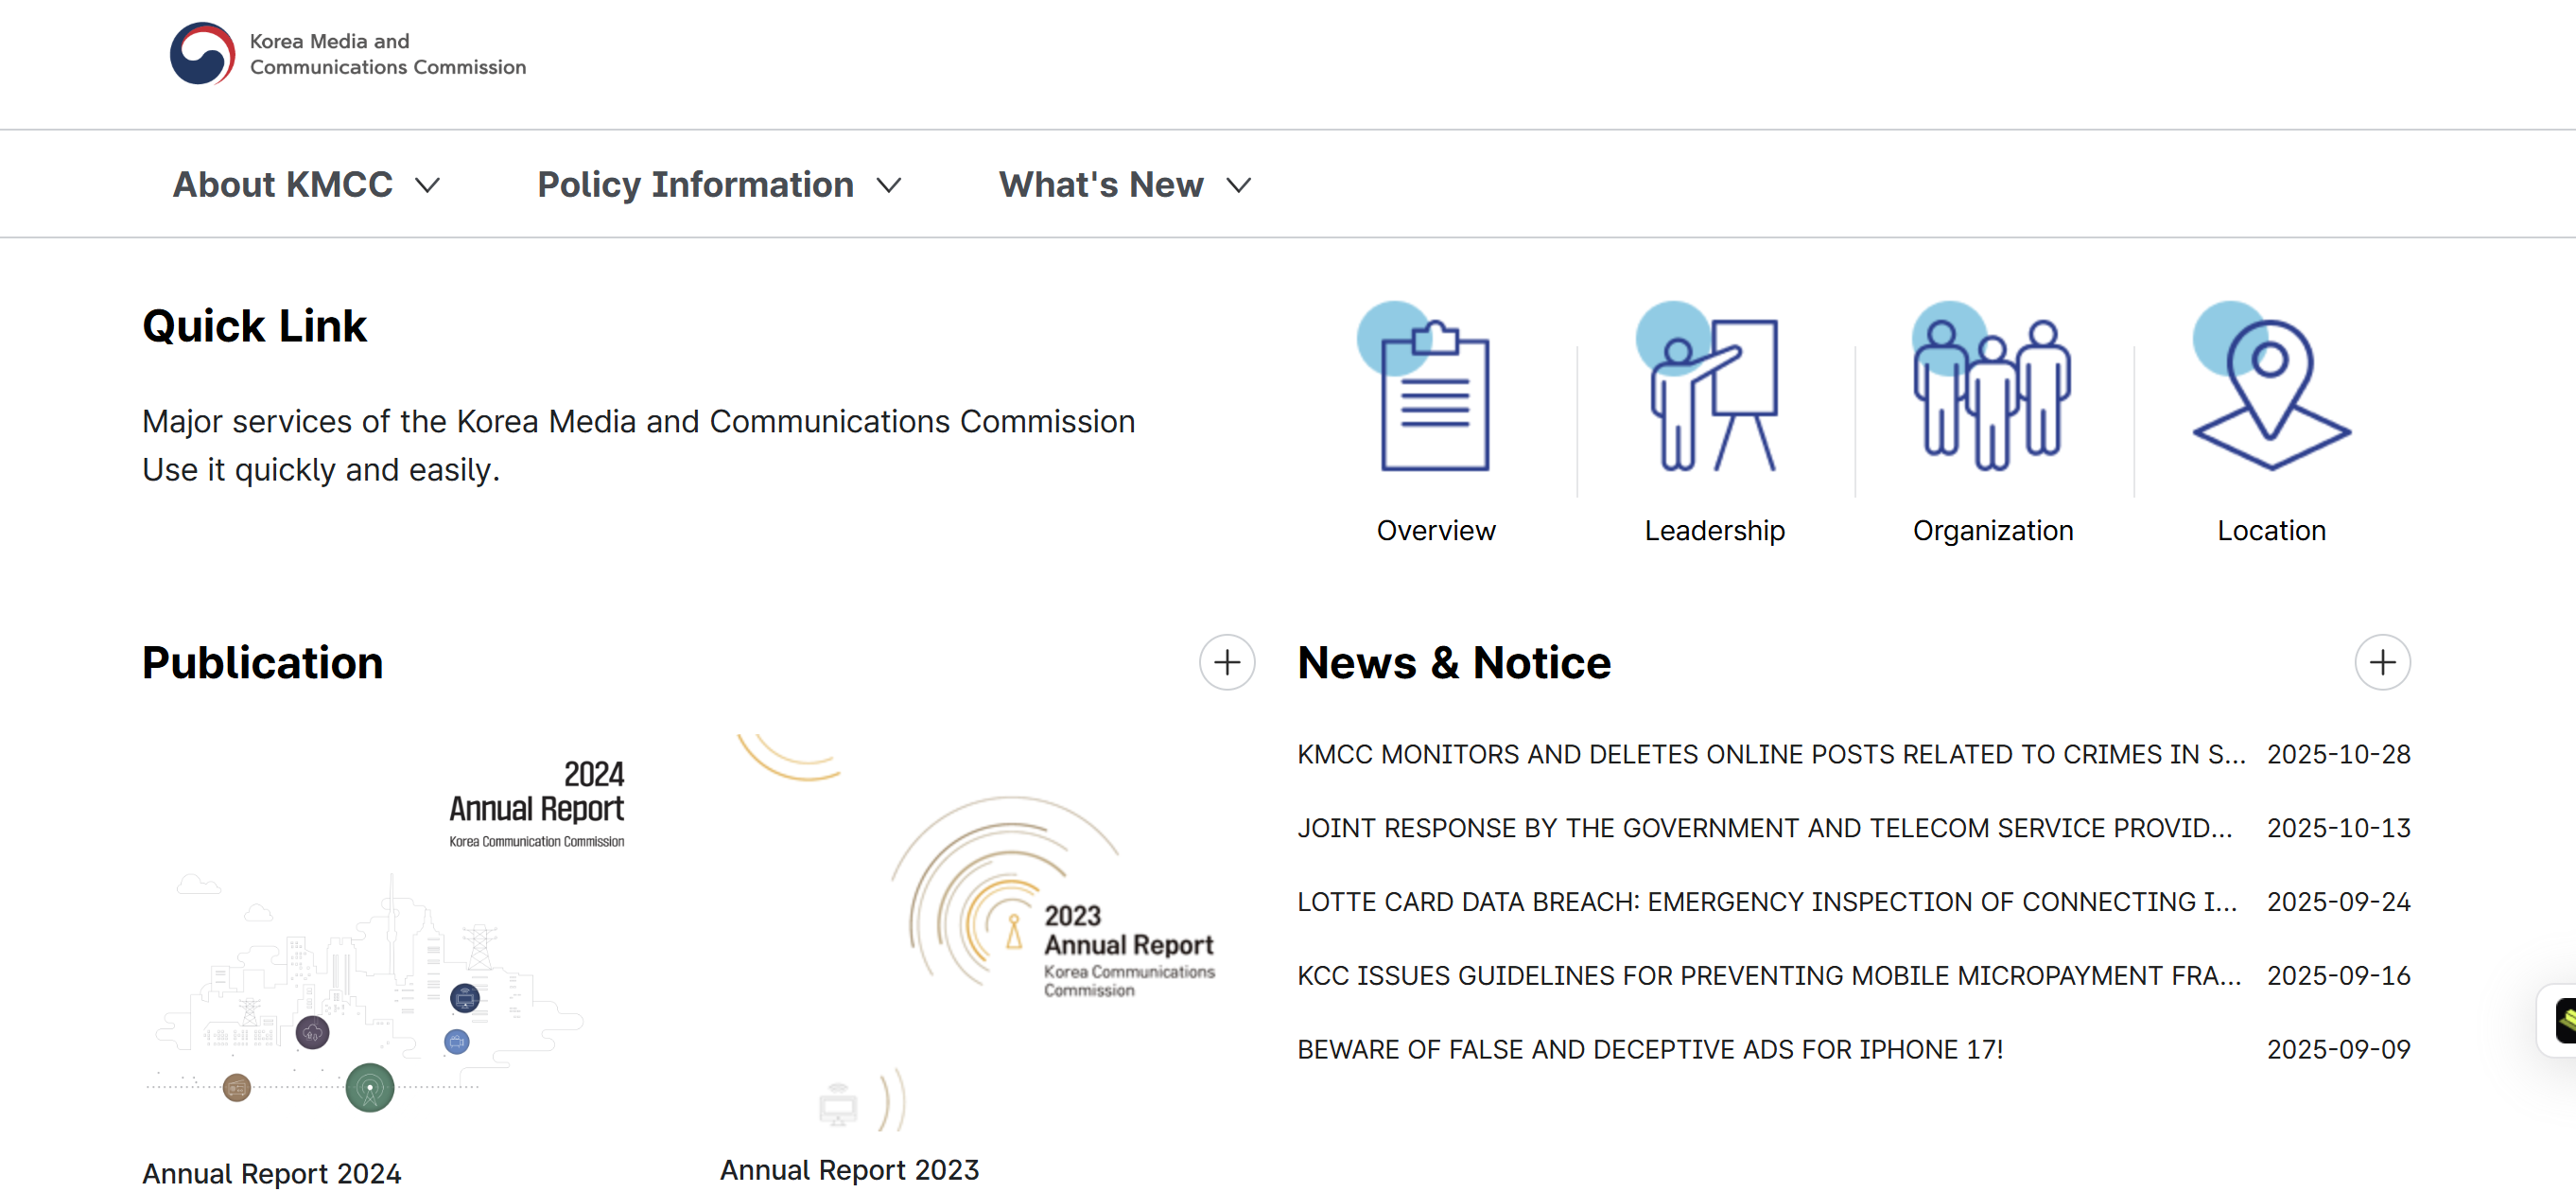Open the mobile micropayment fraud guidelines notice

coord(1768,975)
